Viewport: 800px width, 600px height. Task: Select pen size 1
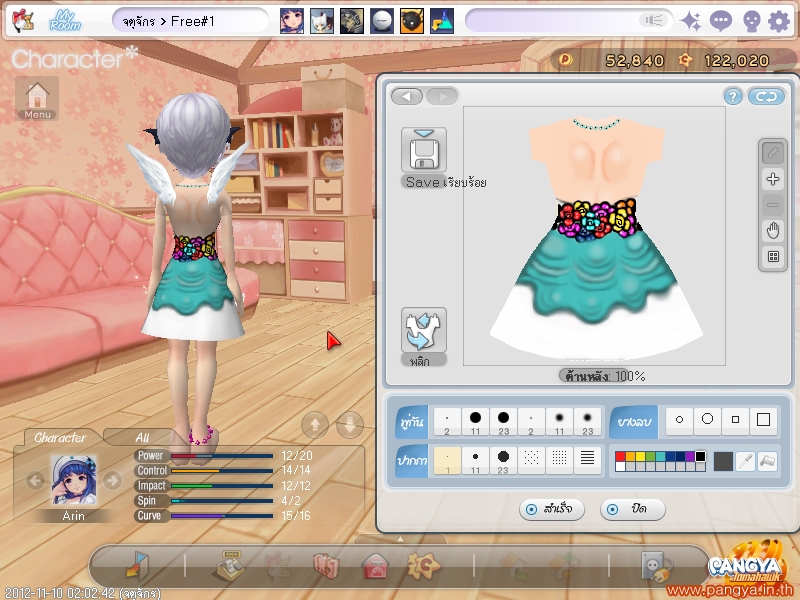(x=447, y=460)
